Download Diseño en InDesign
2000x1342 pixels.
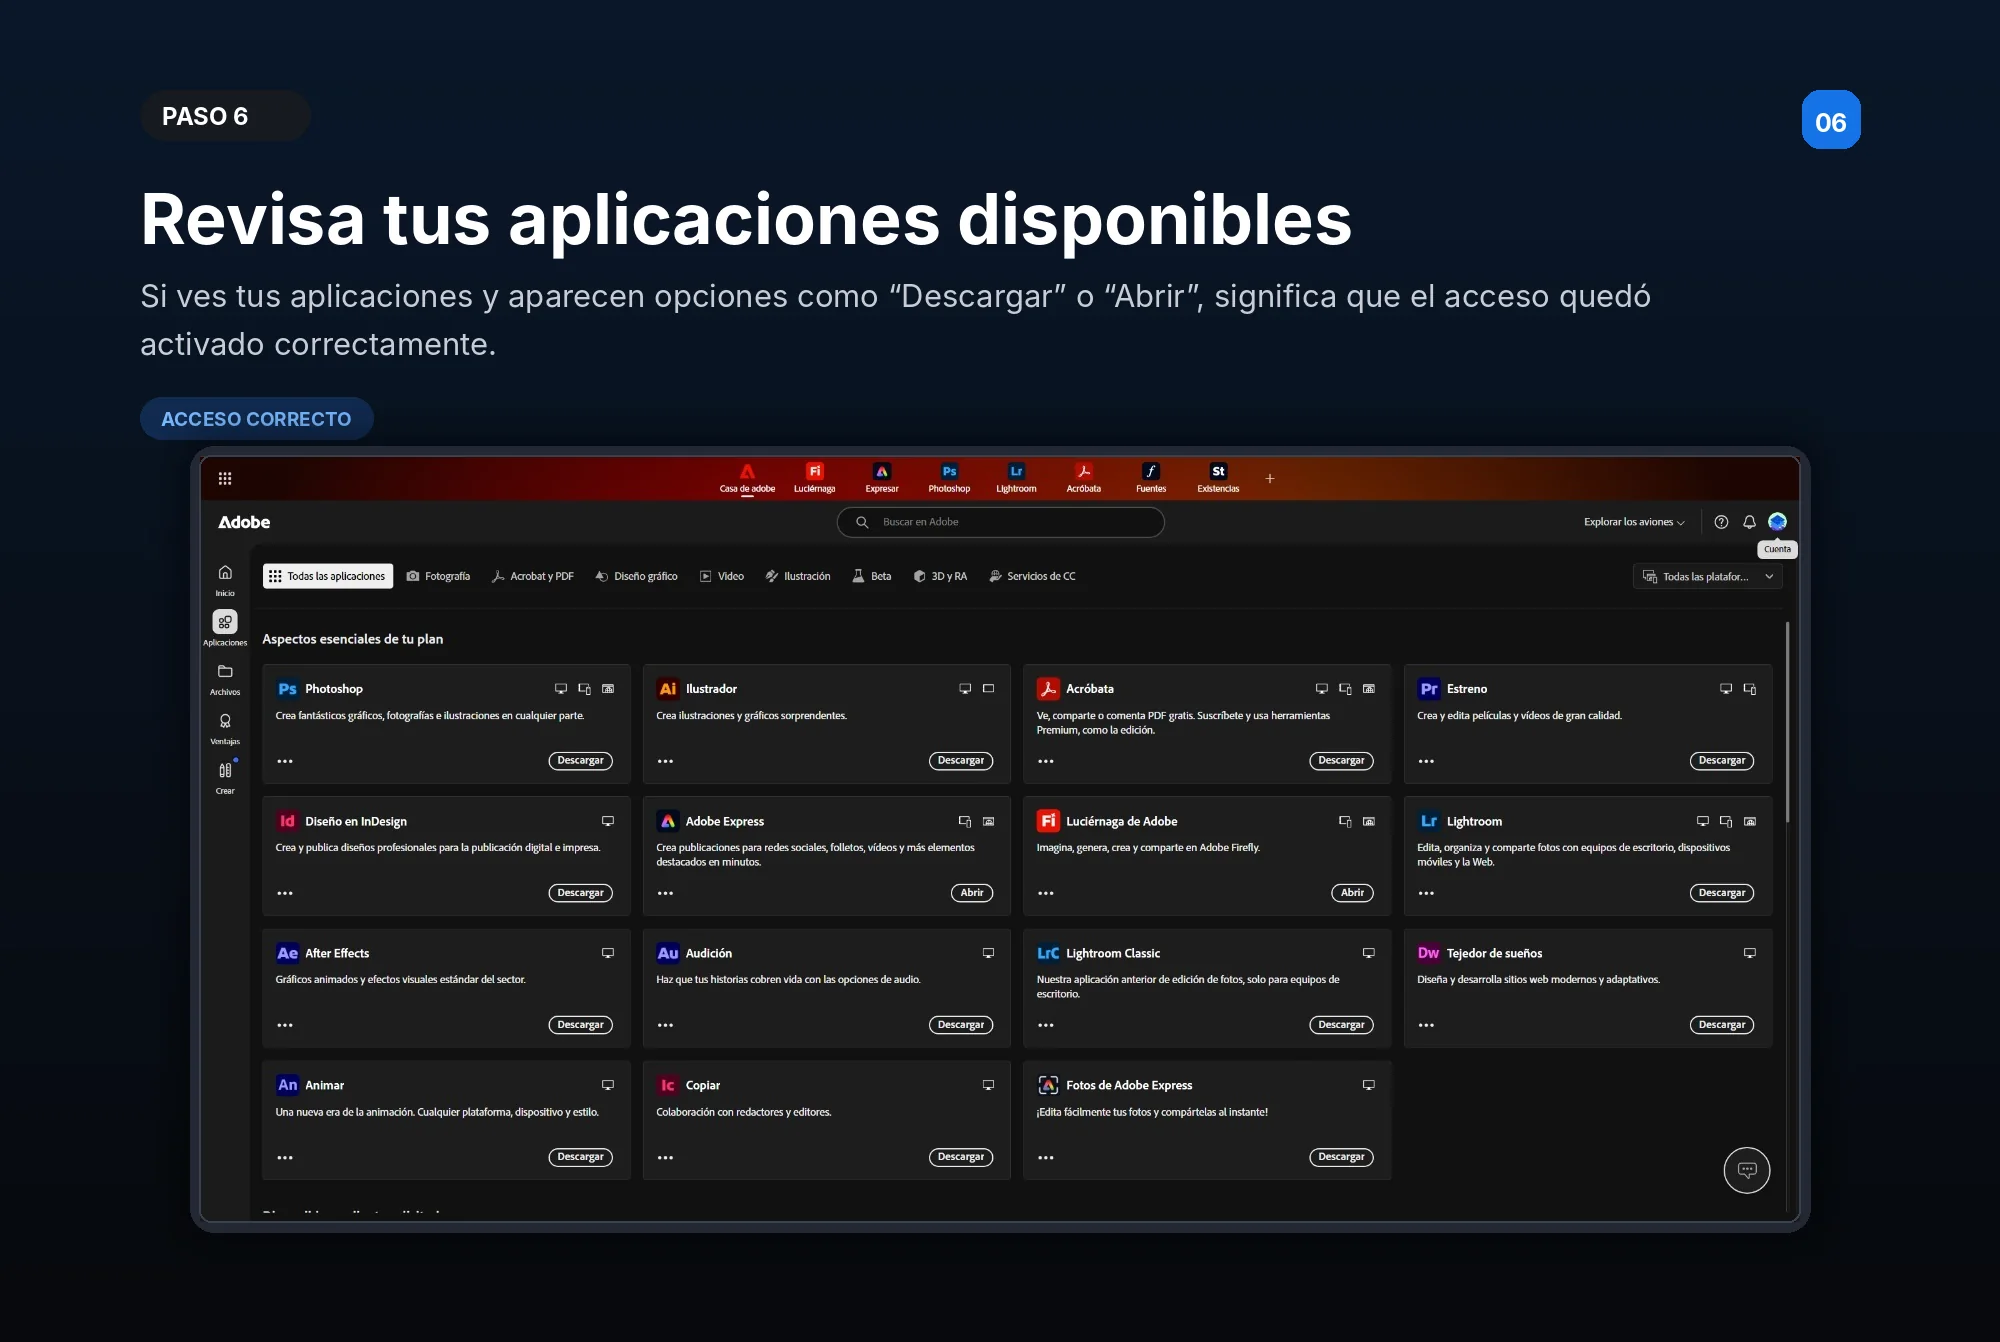(x=580, y=893)
